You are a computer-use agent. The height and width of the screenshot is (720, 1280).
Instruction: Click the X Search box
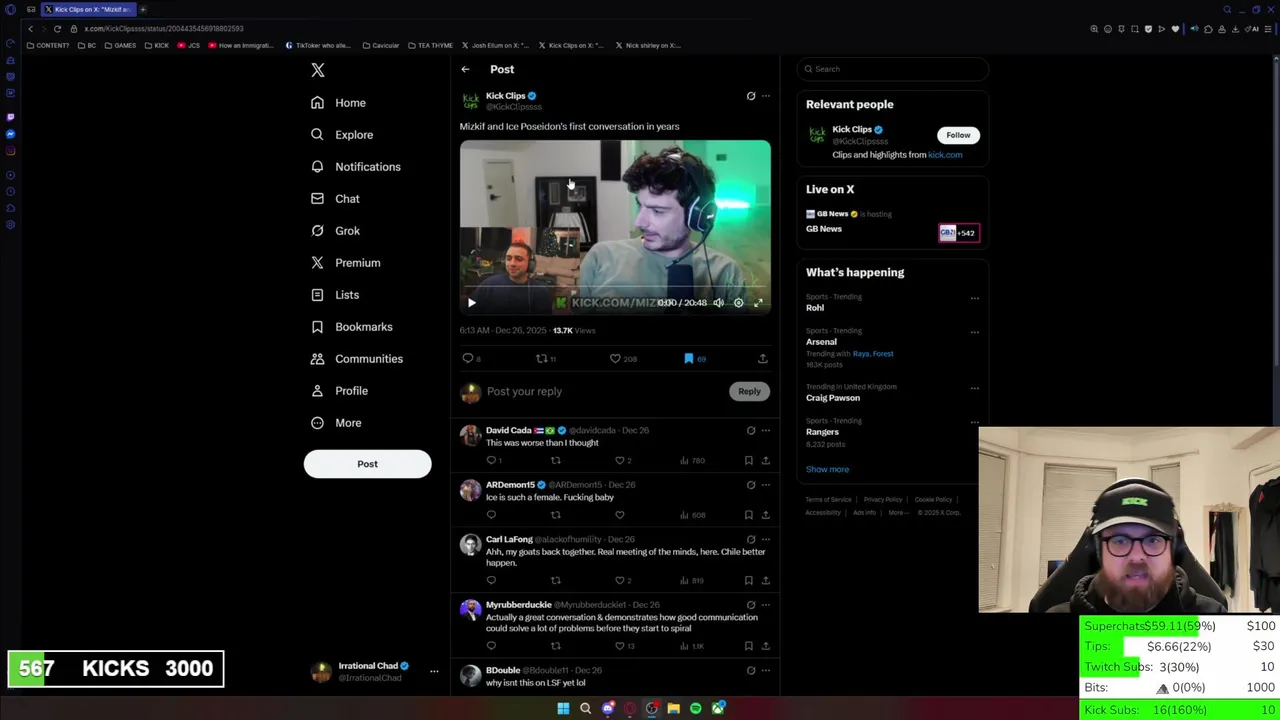893,69
